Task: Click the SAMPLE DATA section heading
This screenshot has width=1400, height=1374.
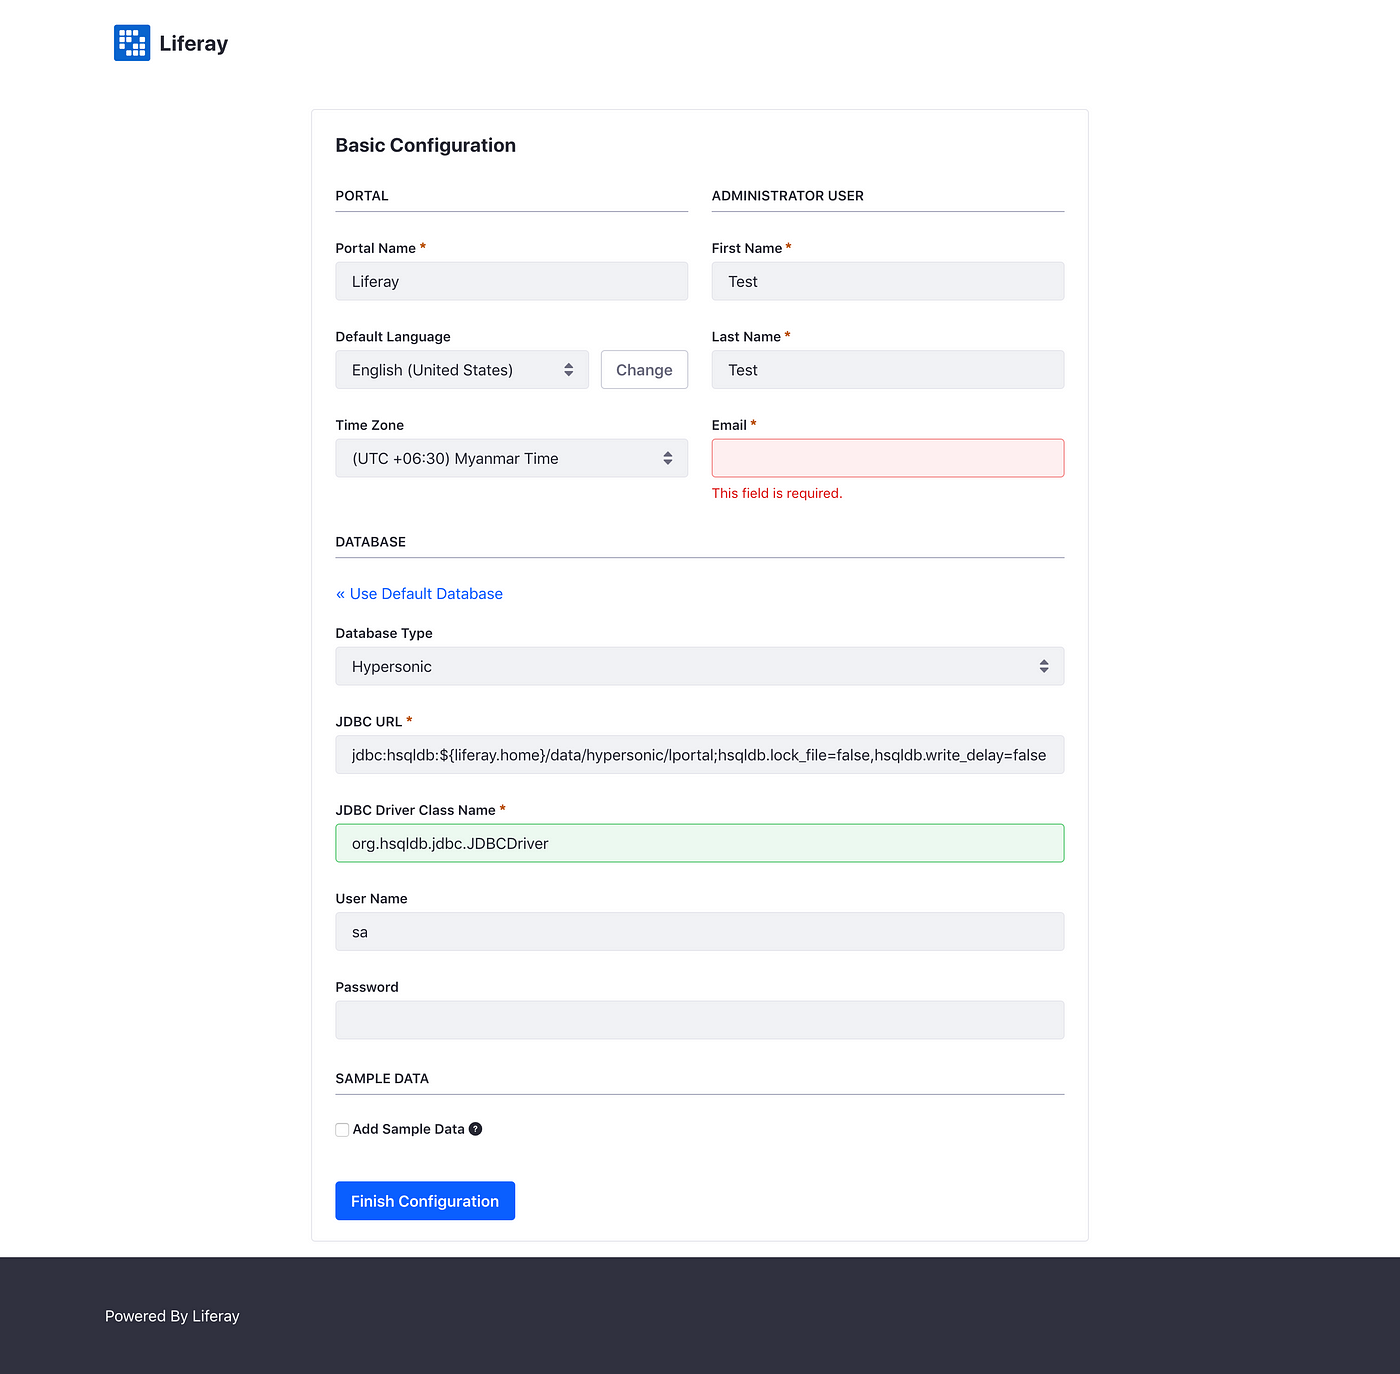Action: [382, 1079]
